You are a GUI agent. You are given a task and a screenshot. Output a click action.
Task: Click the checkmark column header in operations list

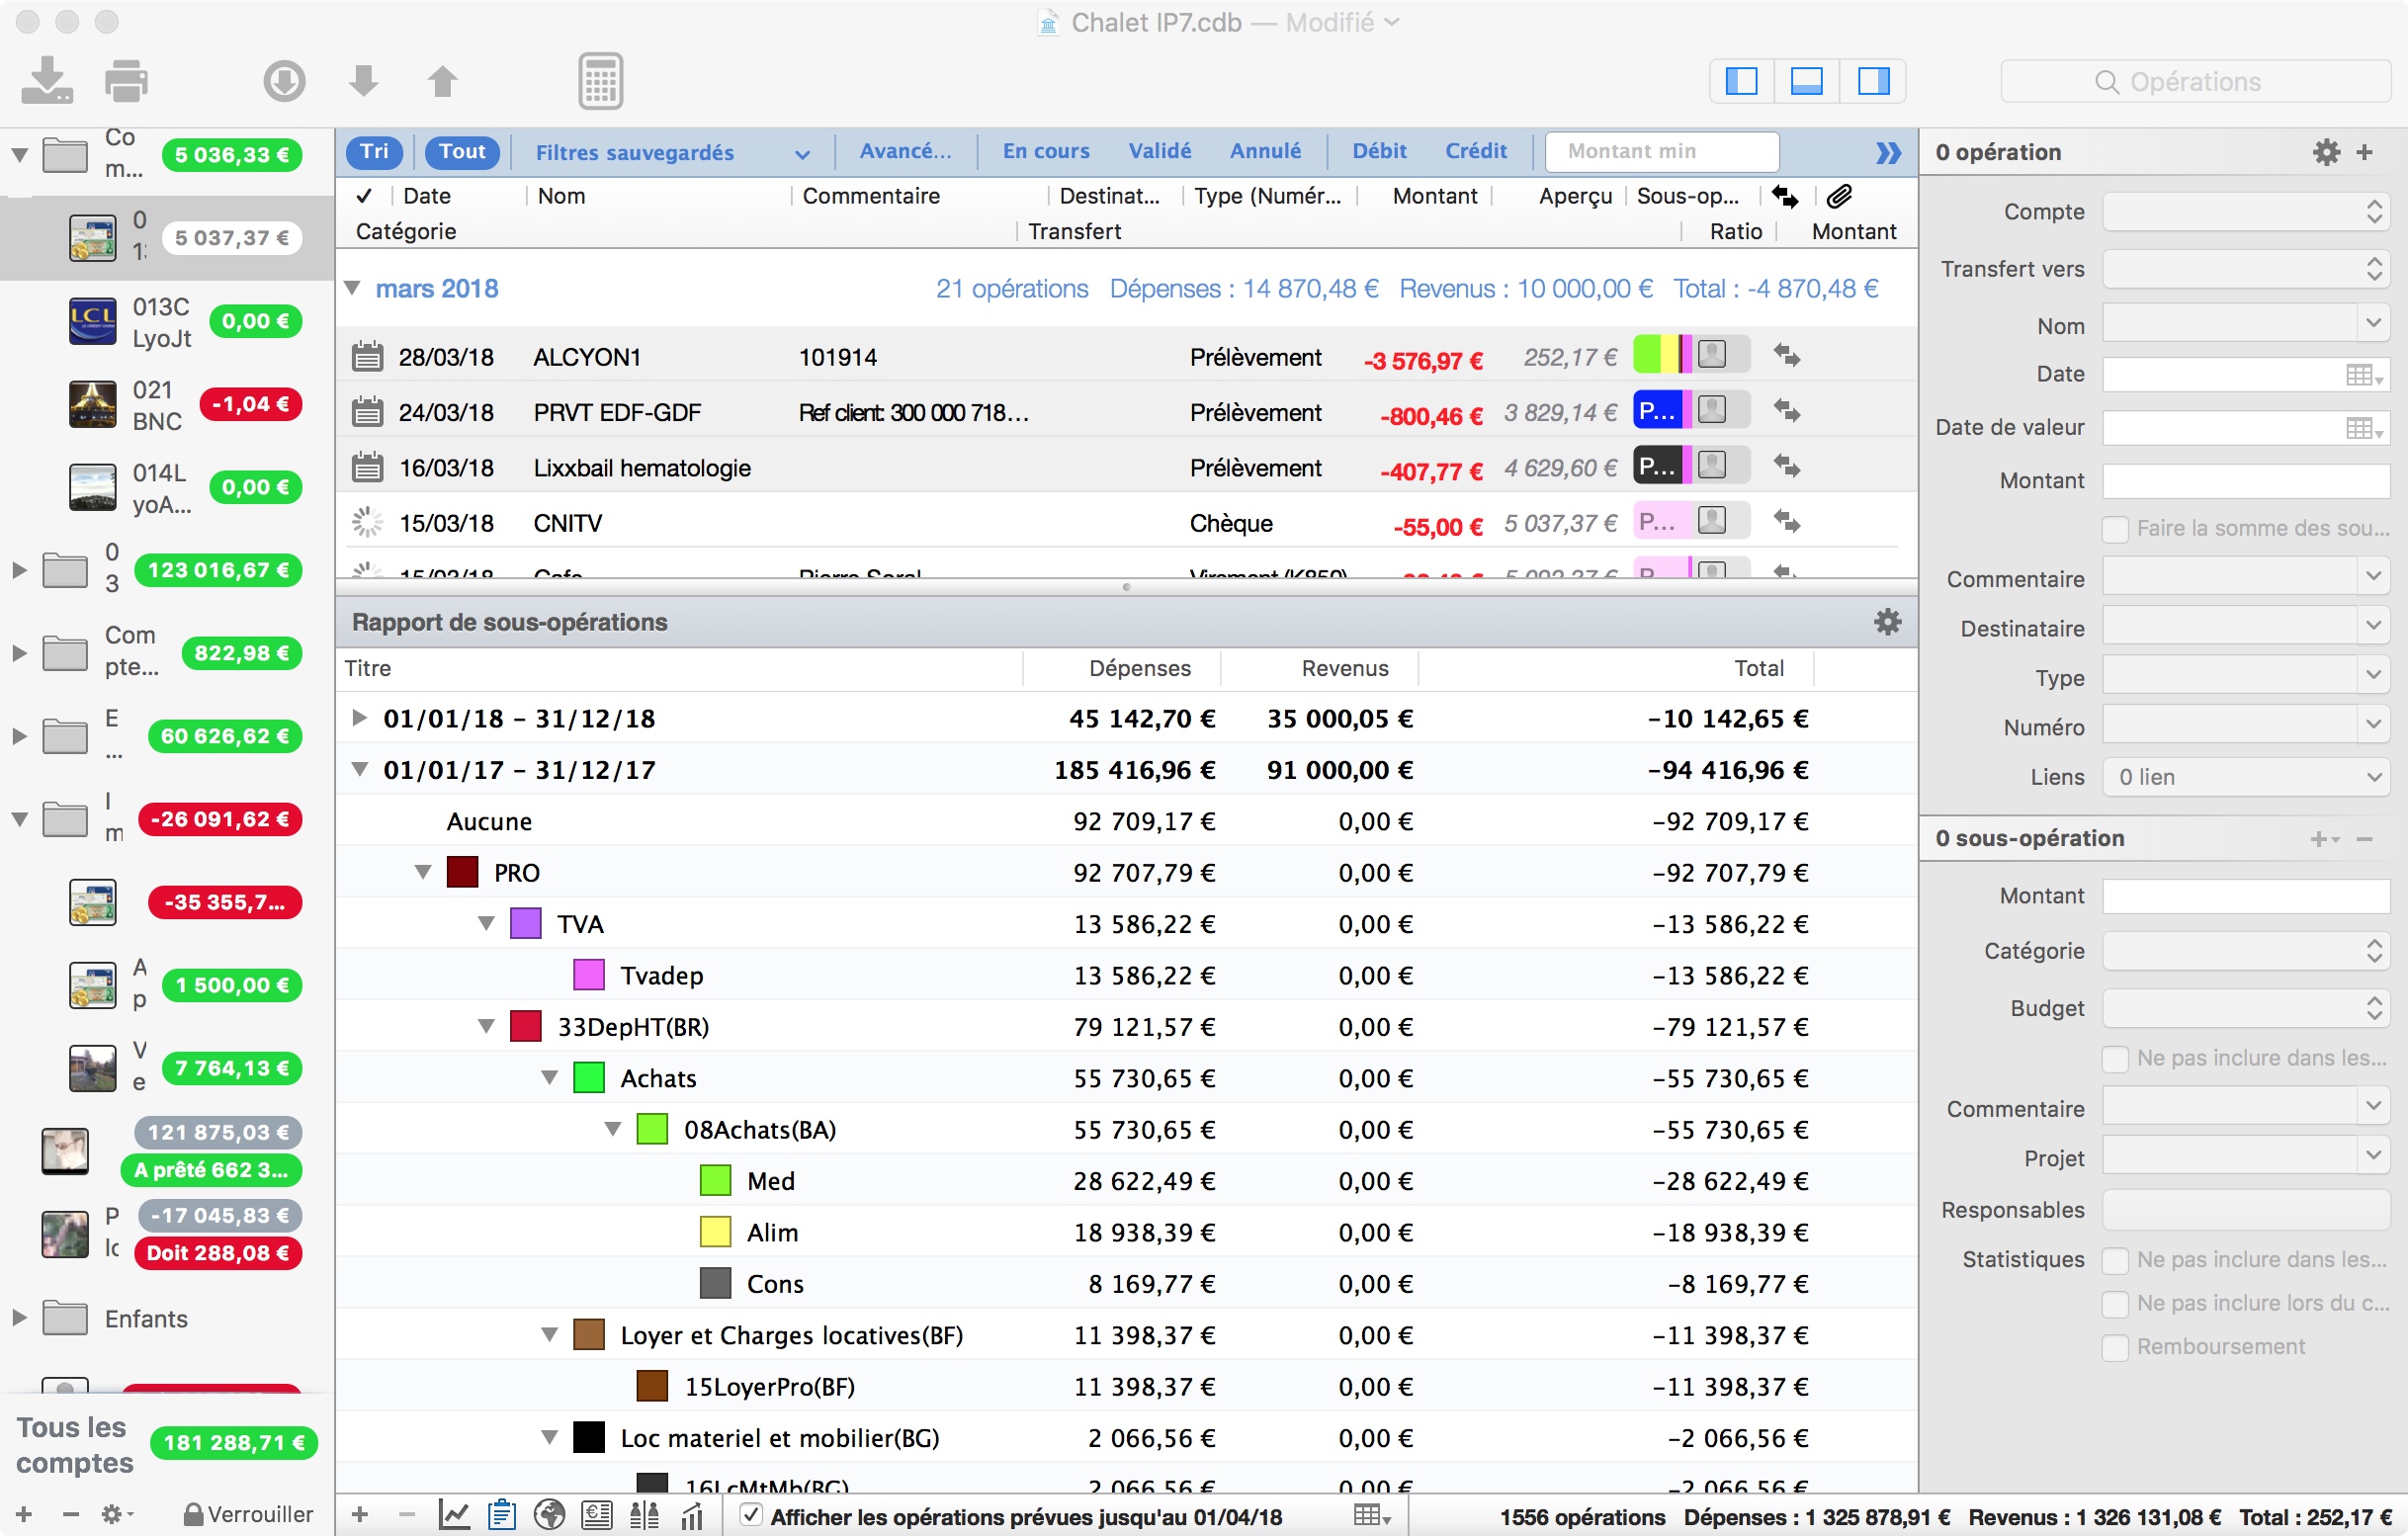pyautogui.click(x=364, y=196)
